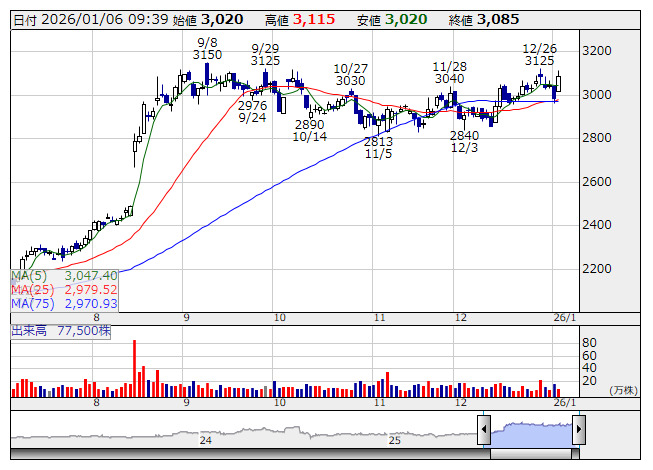653x470 pixels.
Task: Click the 2890 10/14 low label
Action: (x=309, y=131)
